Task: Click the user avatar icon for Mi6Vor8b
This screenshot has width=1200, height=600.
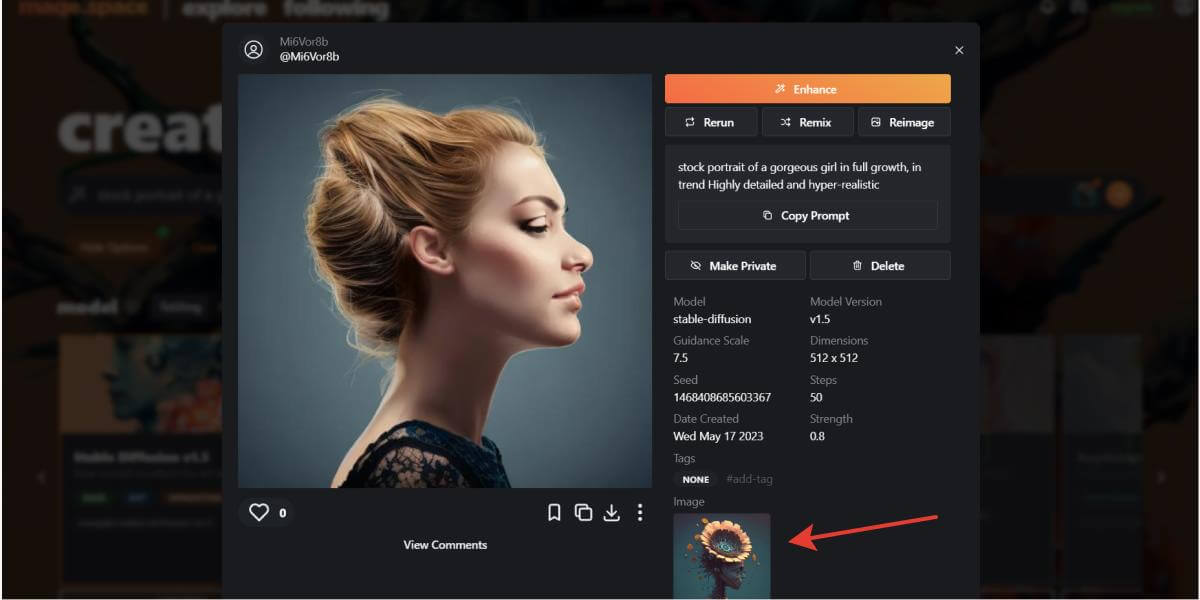Action: [254, 49]
